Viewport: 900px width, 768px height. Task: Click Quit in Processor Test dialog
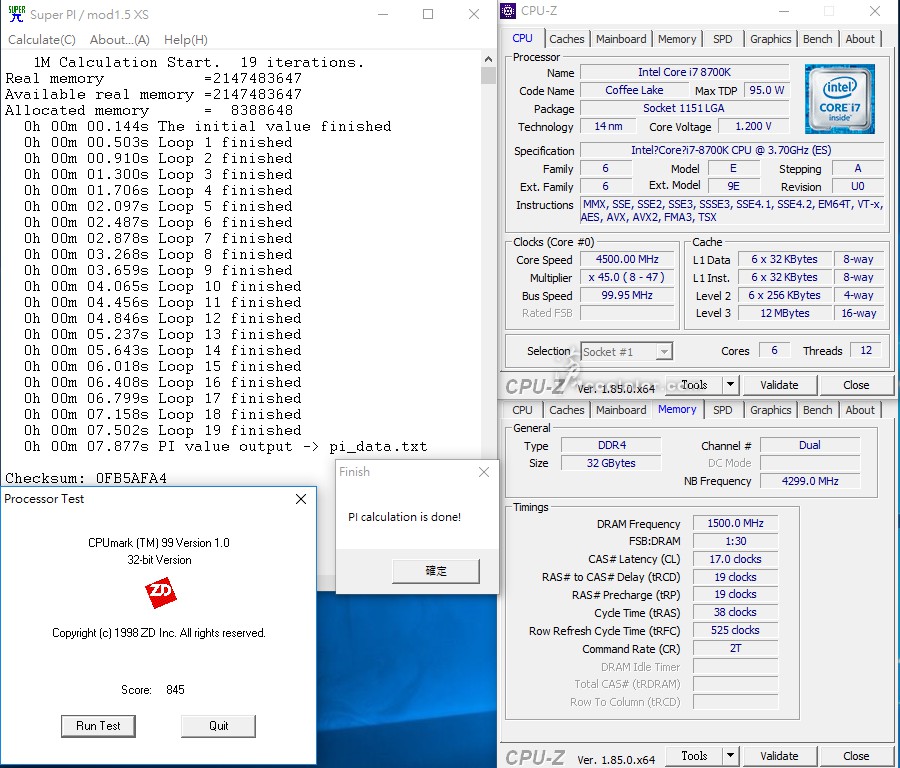point(218,726)
